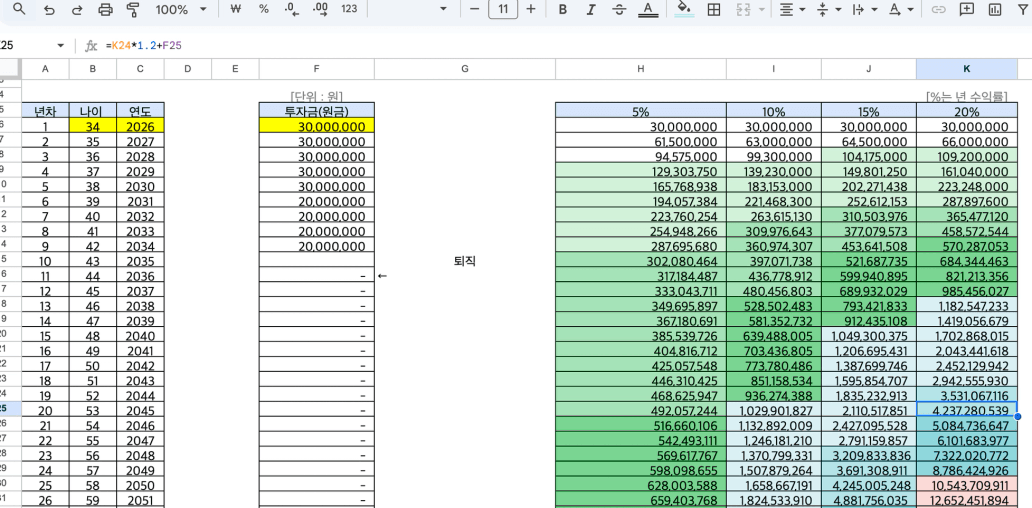Format as currency with Won symbol
The height and width of the screenshot is (508, 1032).
236,9
